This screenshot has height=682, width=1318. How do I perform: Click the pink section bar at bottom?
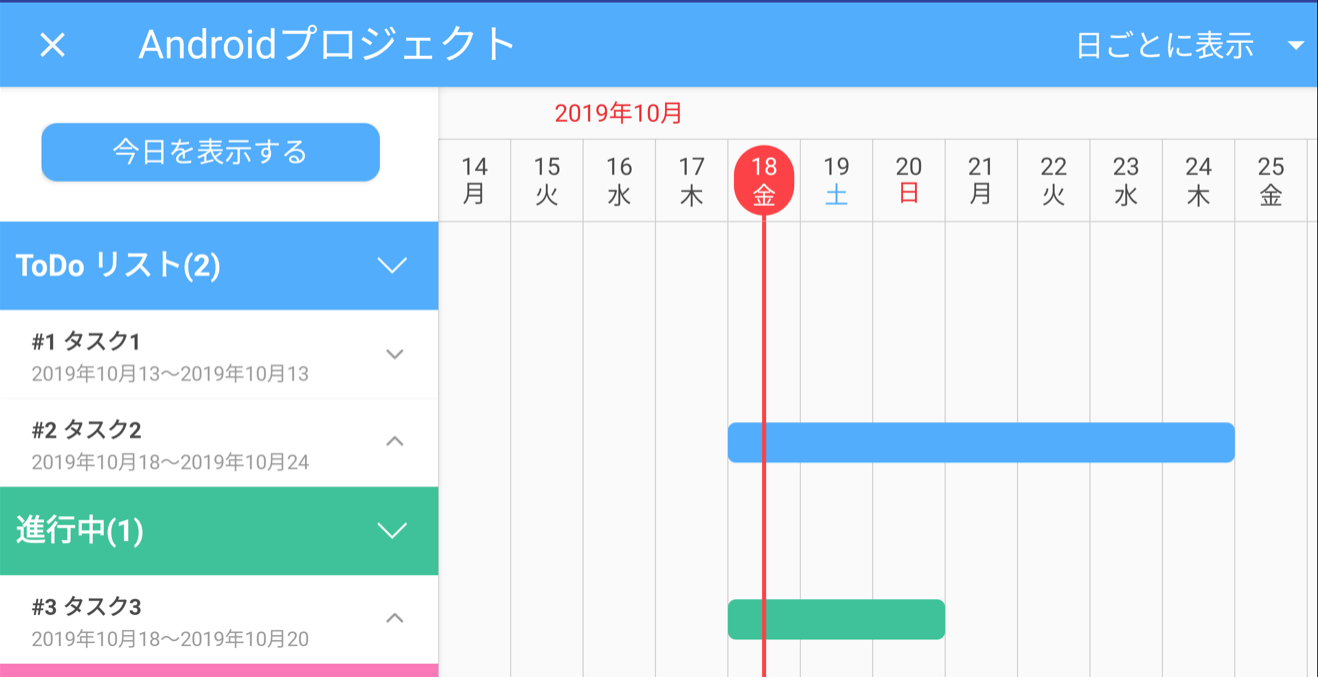click(x=220, y=676)
